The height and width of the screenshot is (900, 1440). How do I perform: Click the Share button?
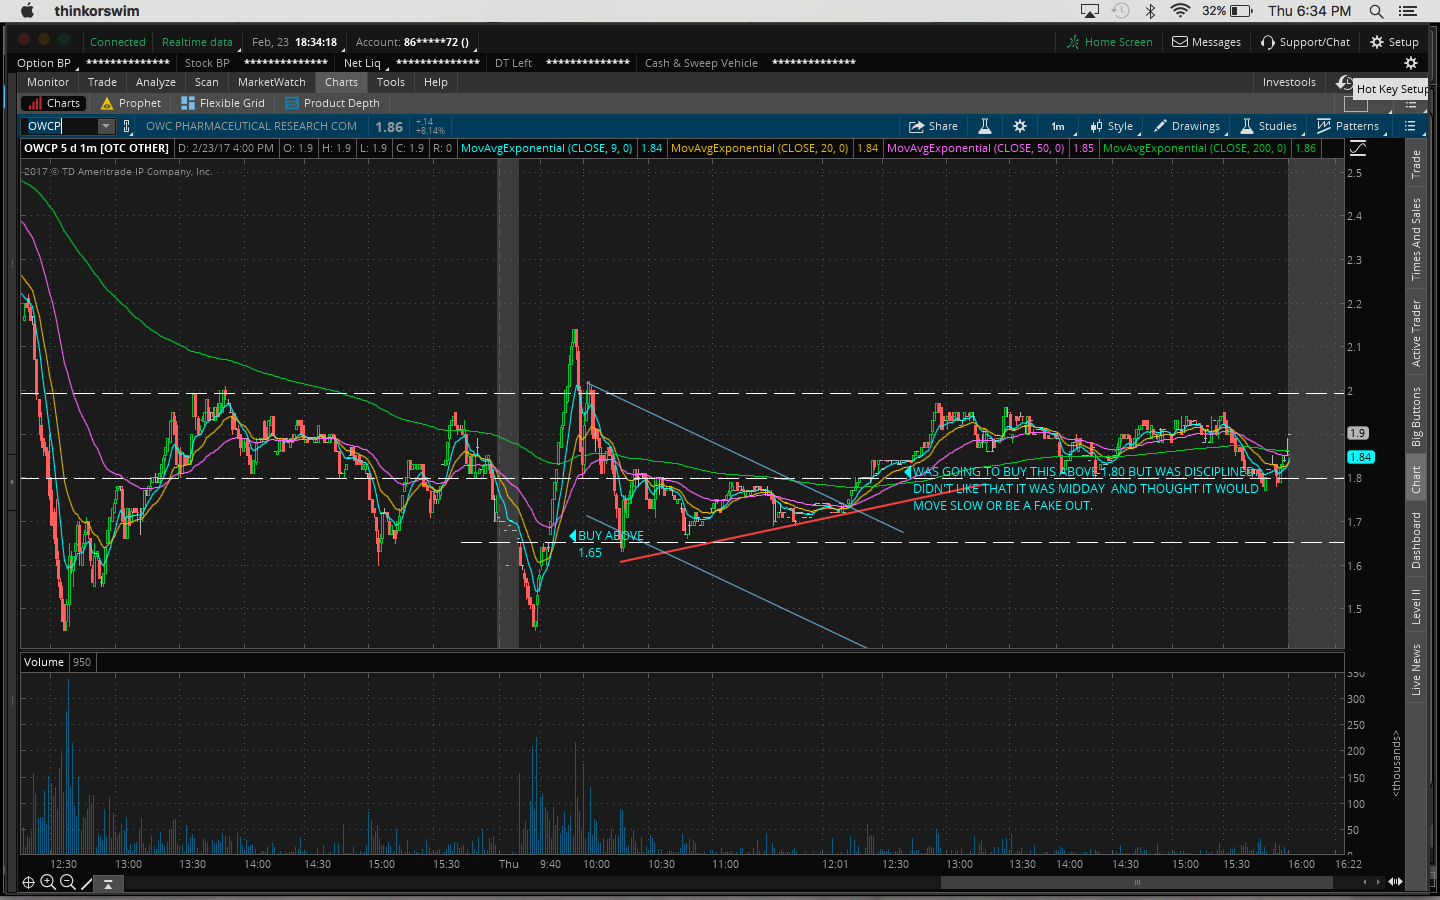coord(932,126)
